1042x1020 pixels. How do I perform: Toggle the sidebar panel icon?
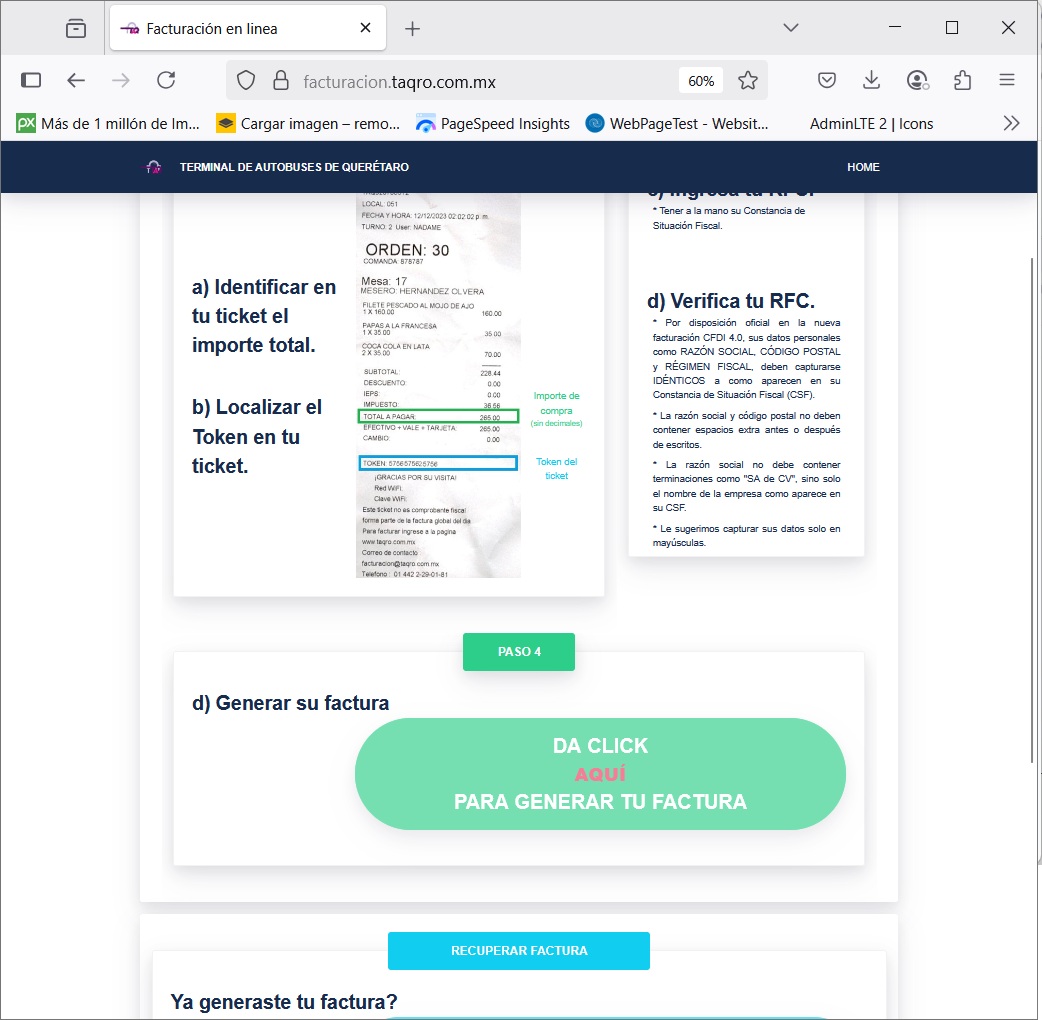click(31, 81)
